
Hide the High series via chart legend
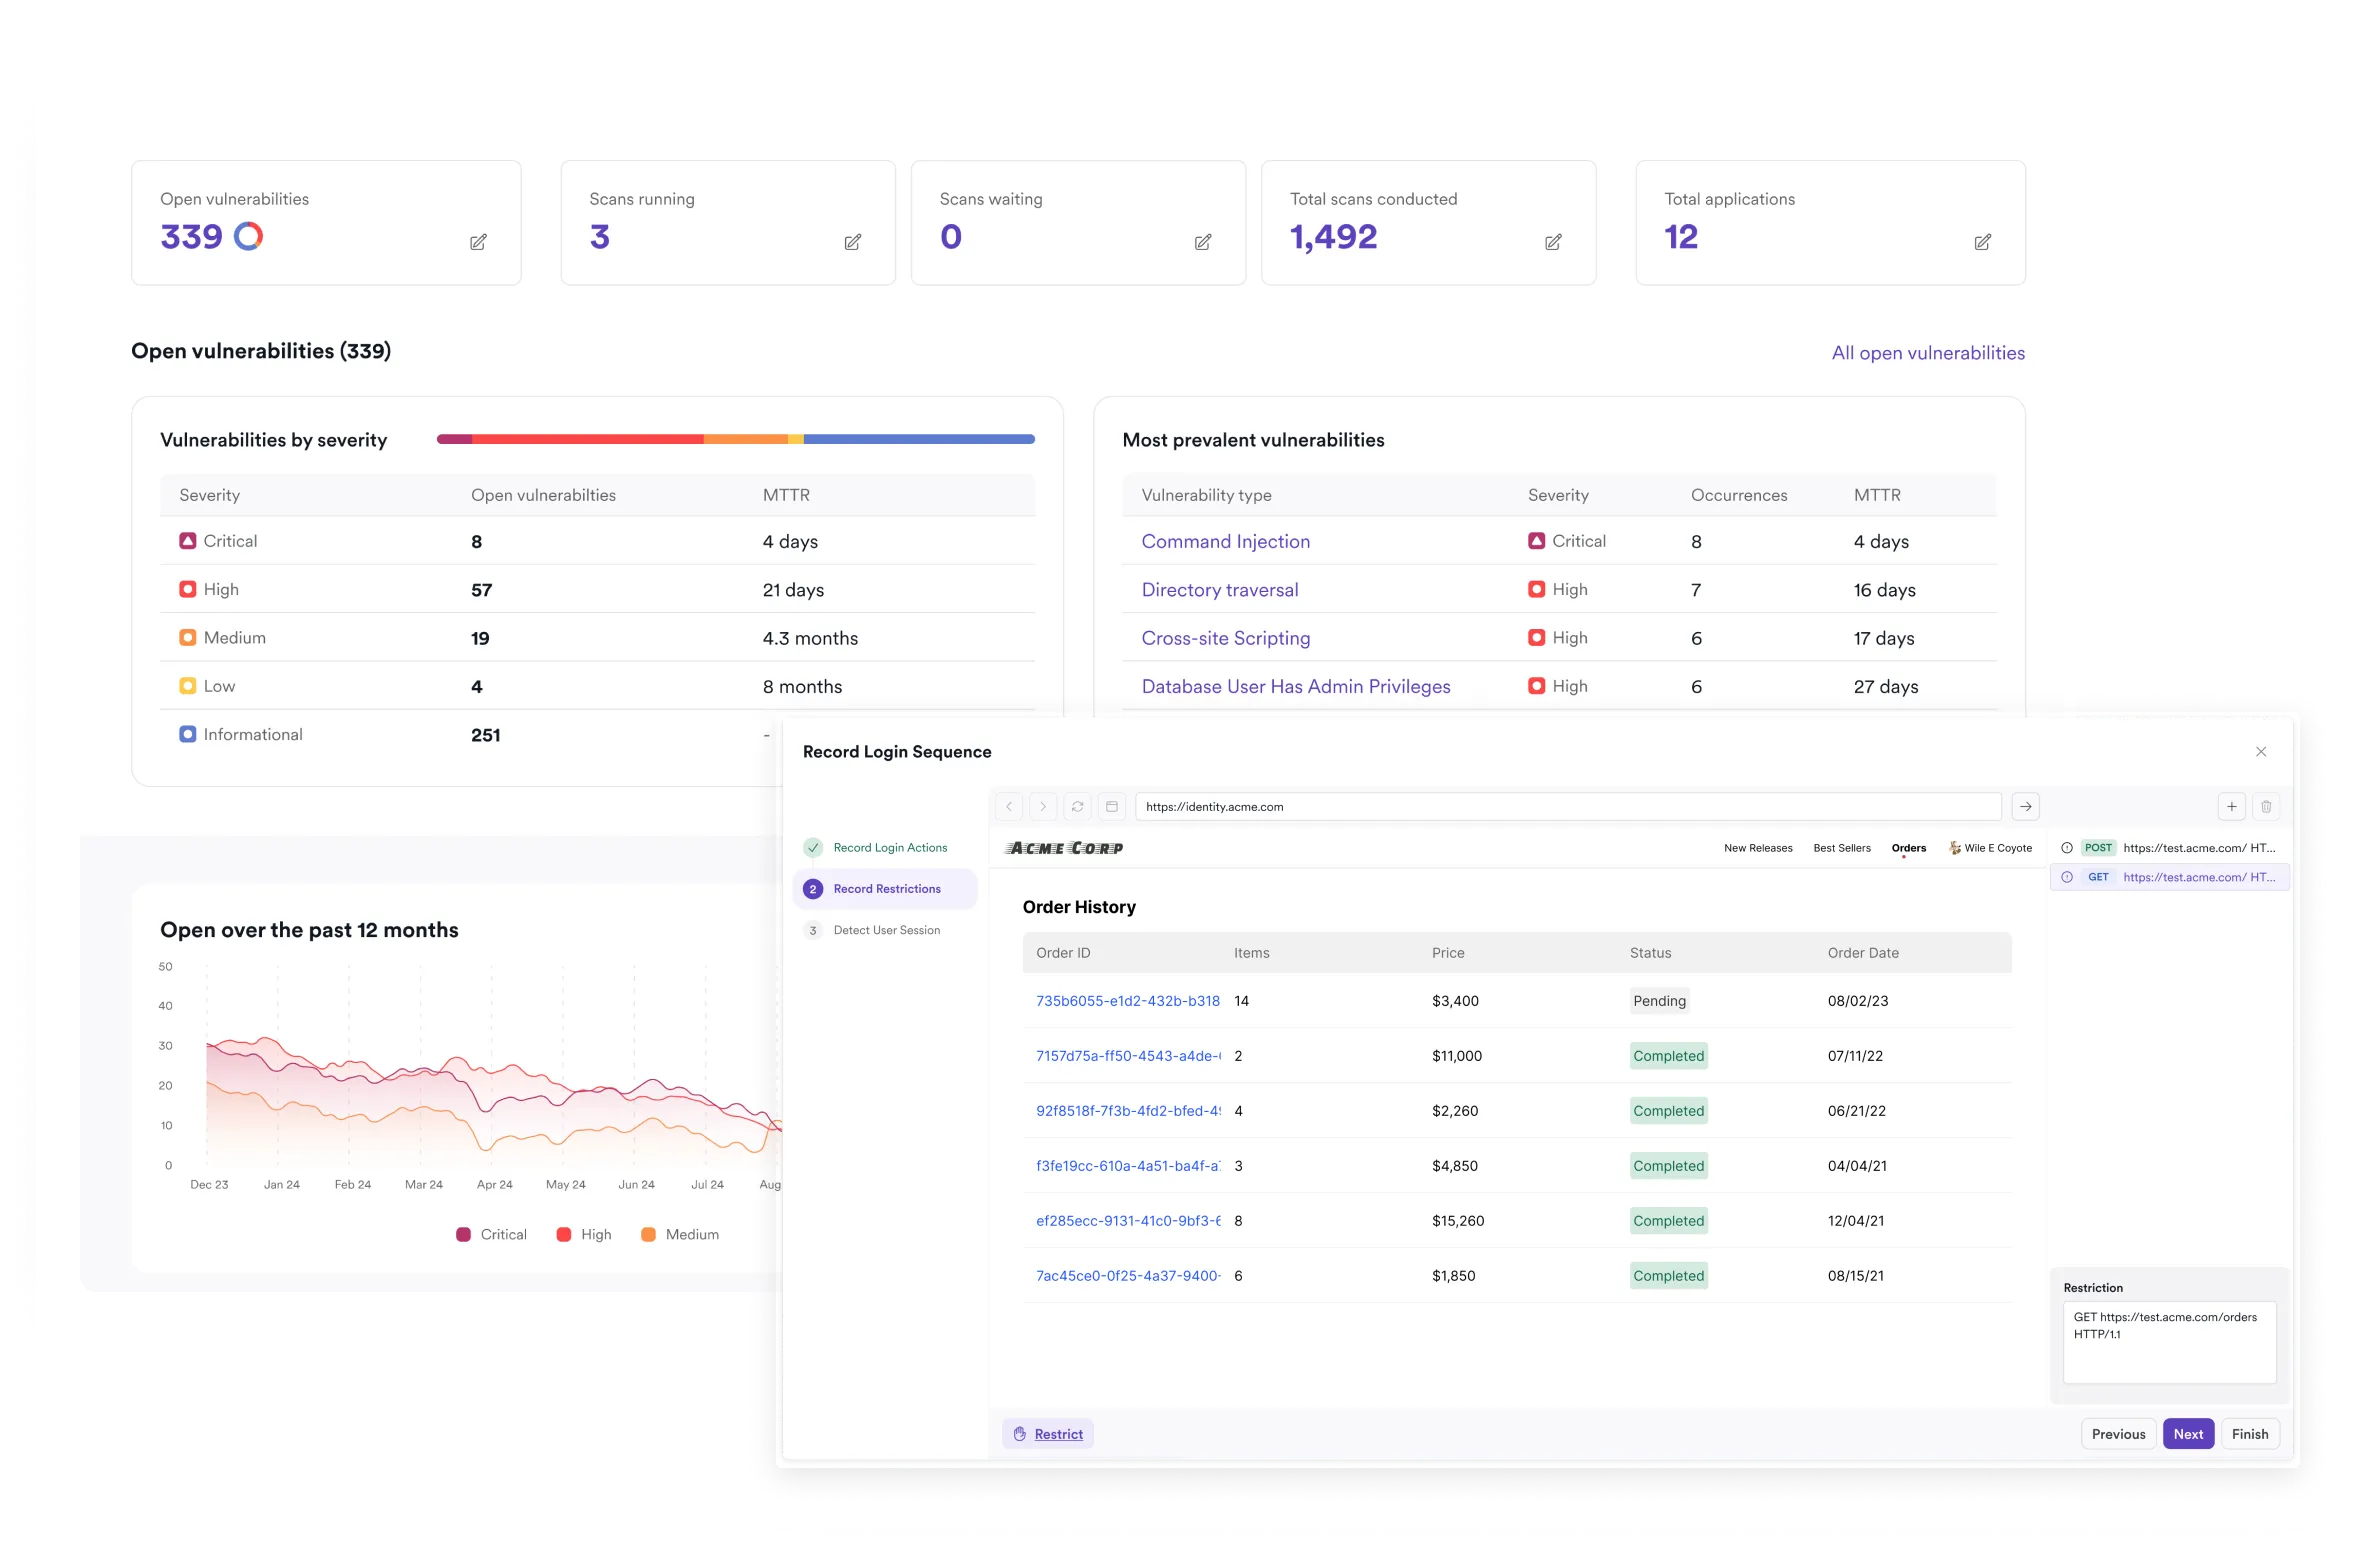[584, 1234]
